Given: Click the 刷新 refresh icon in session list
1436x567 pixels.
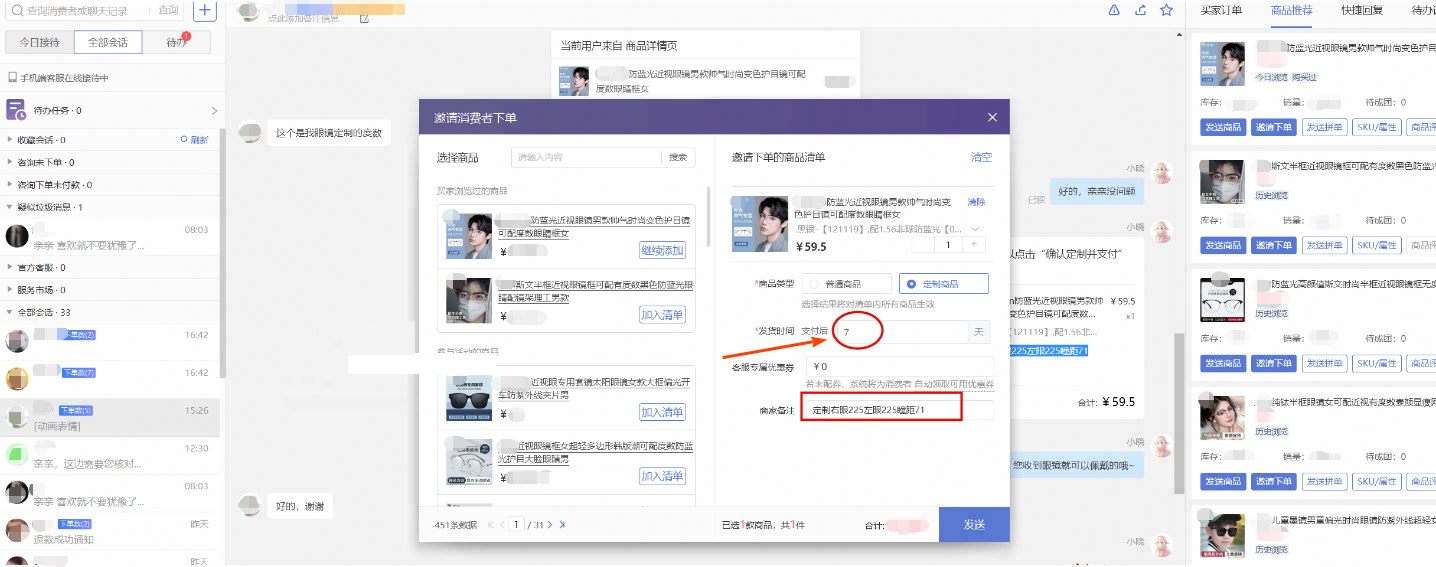Looking at the screenshot, I should click(x=194, y=140).
